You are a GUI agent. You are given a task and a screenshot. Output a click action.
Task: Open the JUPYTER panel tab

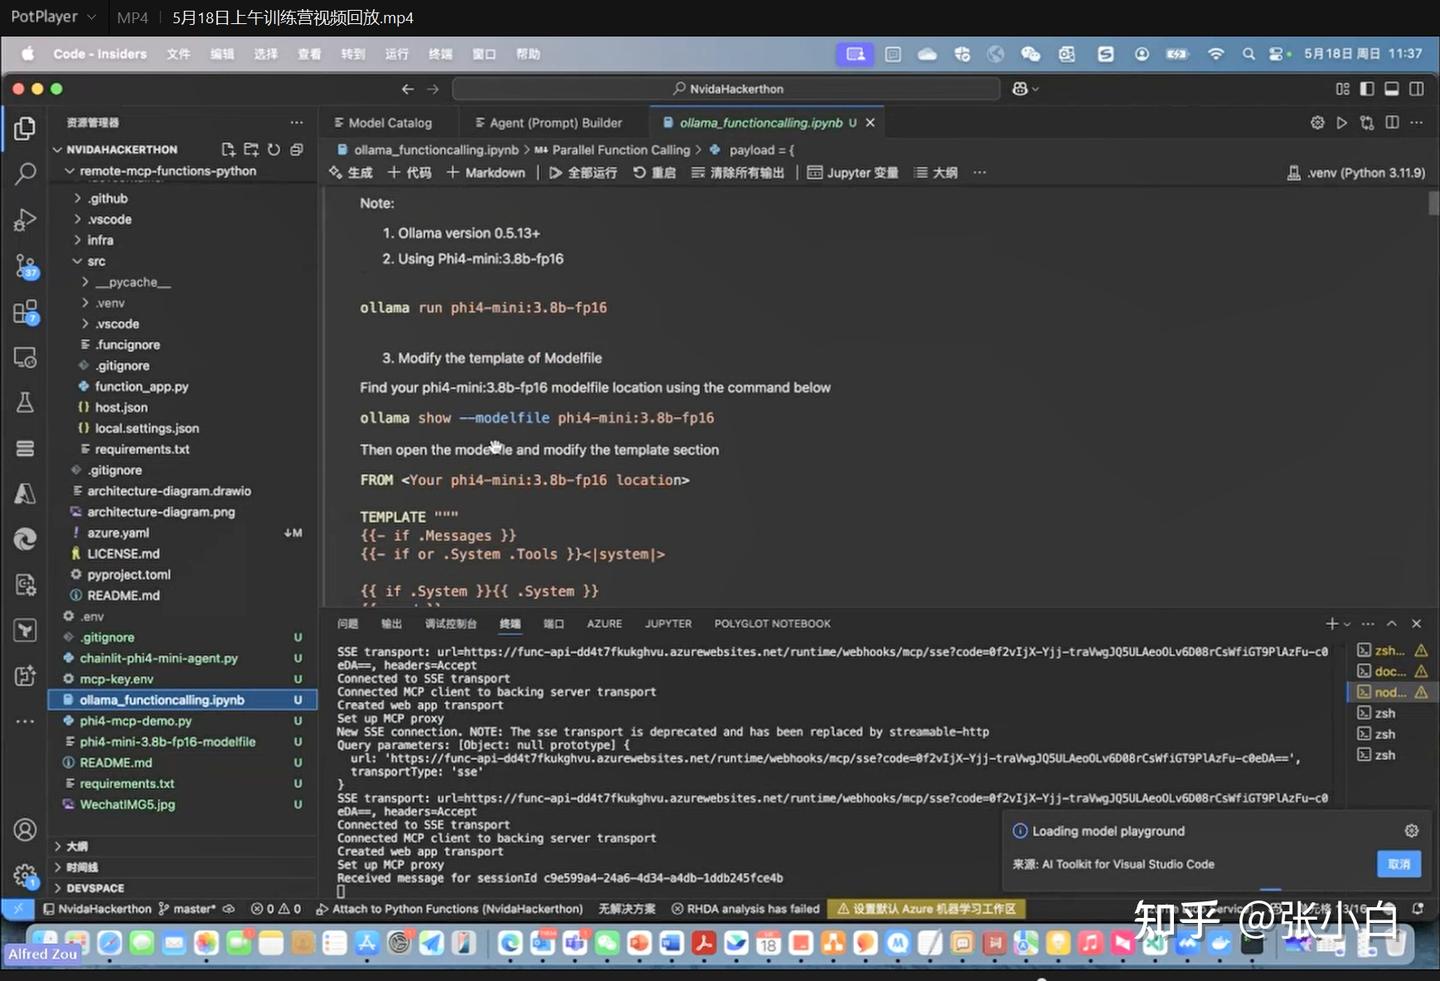point(668,624)
